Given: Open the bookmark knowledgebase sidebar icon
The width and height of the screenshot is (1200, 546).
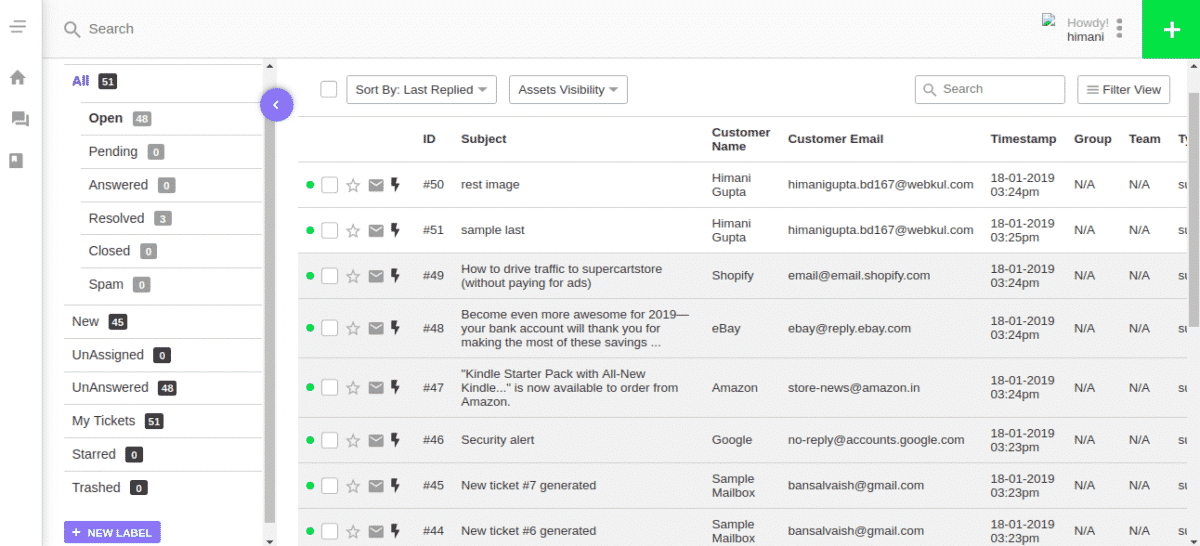Looking at the screenshot, I should pos(17,160).
